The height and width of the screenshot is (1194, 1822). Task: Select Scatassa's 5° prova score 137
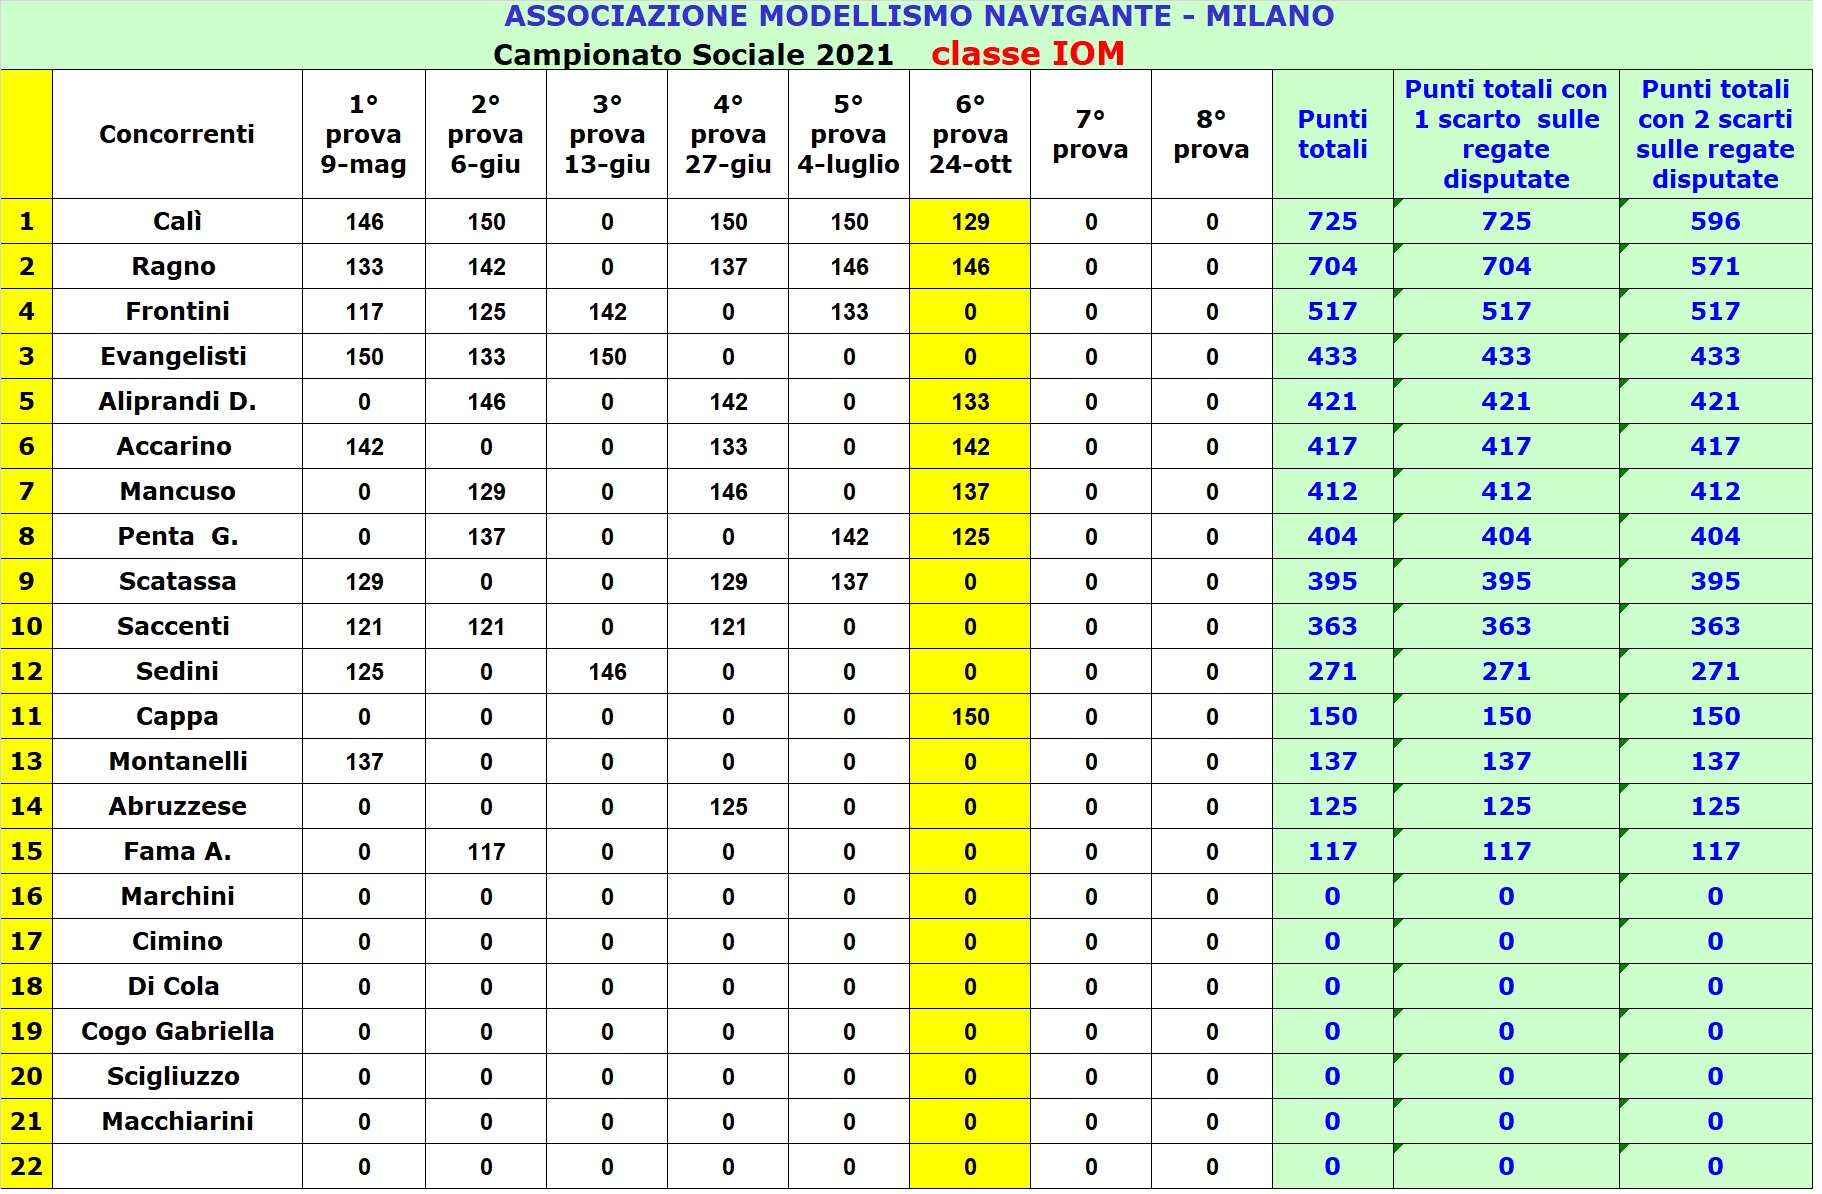[849, 582]
